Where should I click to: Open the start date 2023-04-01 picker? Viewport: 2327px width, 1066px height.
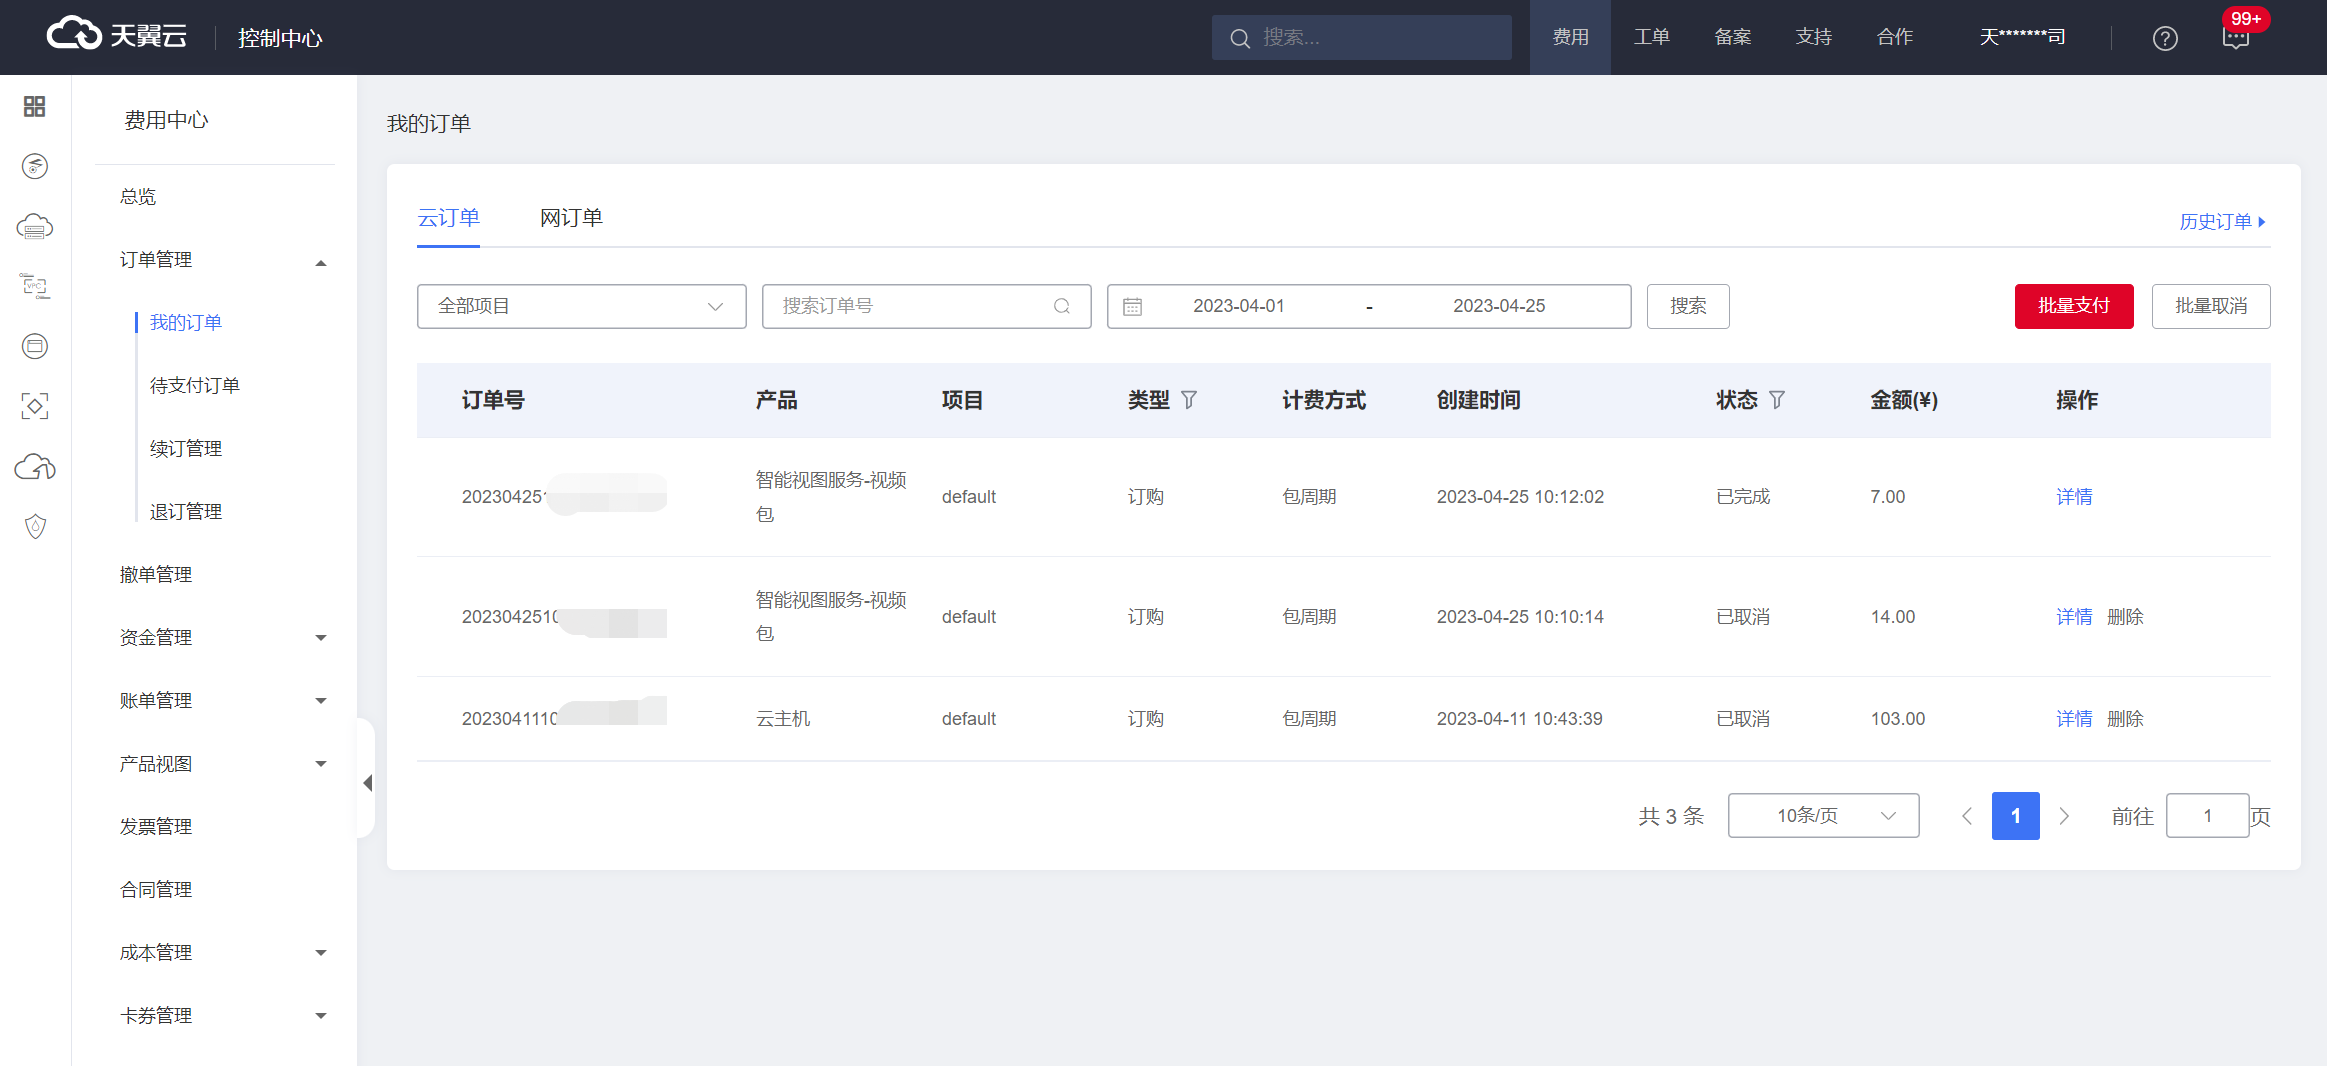click(x=1238, y=306)
